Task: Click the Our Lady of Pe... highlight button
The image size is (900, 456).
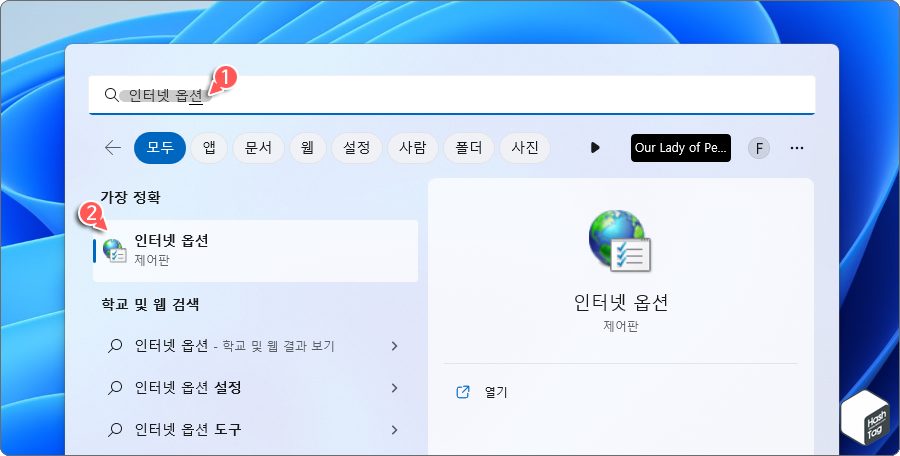Action: (x=681, y=148)
